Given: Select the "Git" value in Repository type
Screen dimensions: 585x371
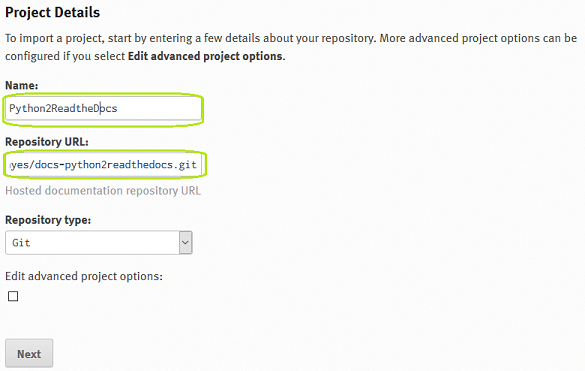Looking at the screenshot, I should pyautogui.click(x=21, y=243).
